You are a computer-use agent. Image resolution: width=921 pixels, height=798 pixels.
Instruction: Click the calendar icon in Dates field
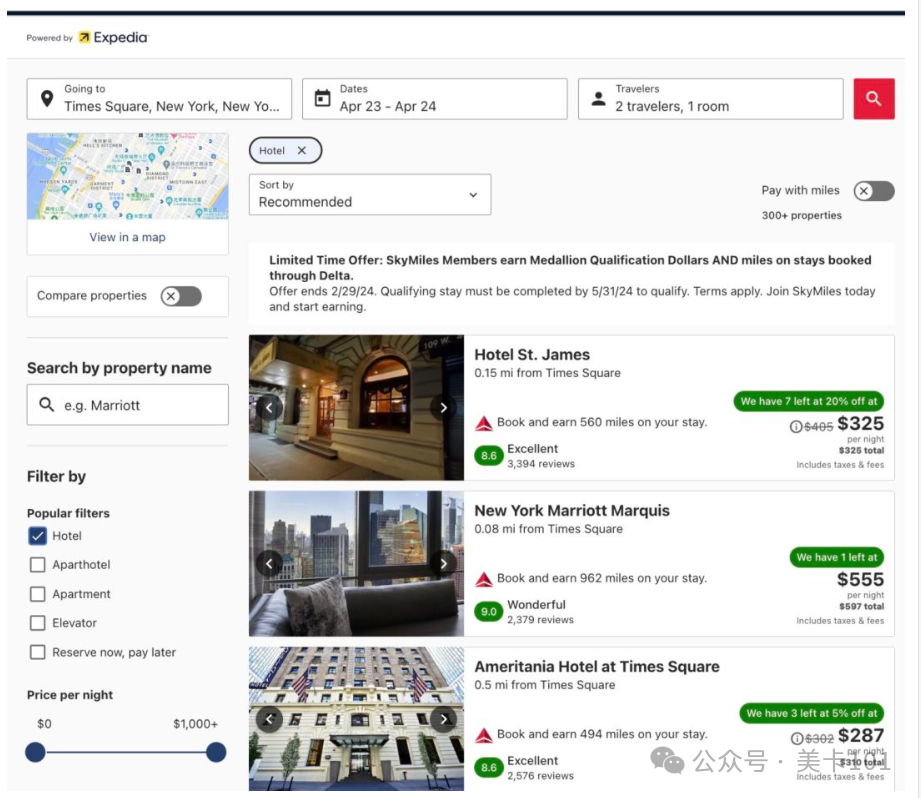pyautogui.click(x=322, y=98)
